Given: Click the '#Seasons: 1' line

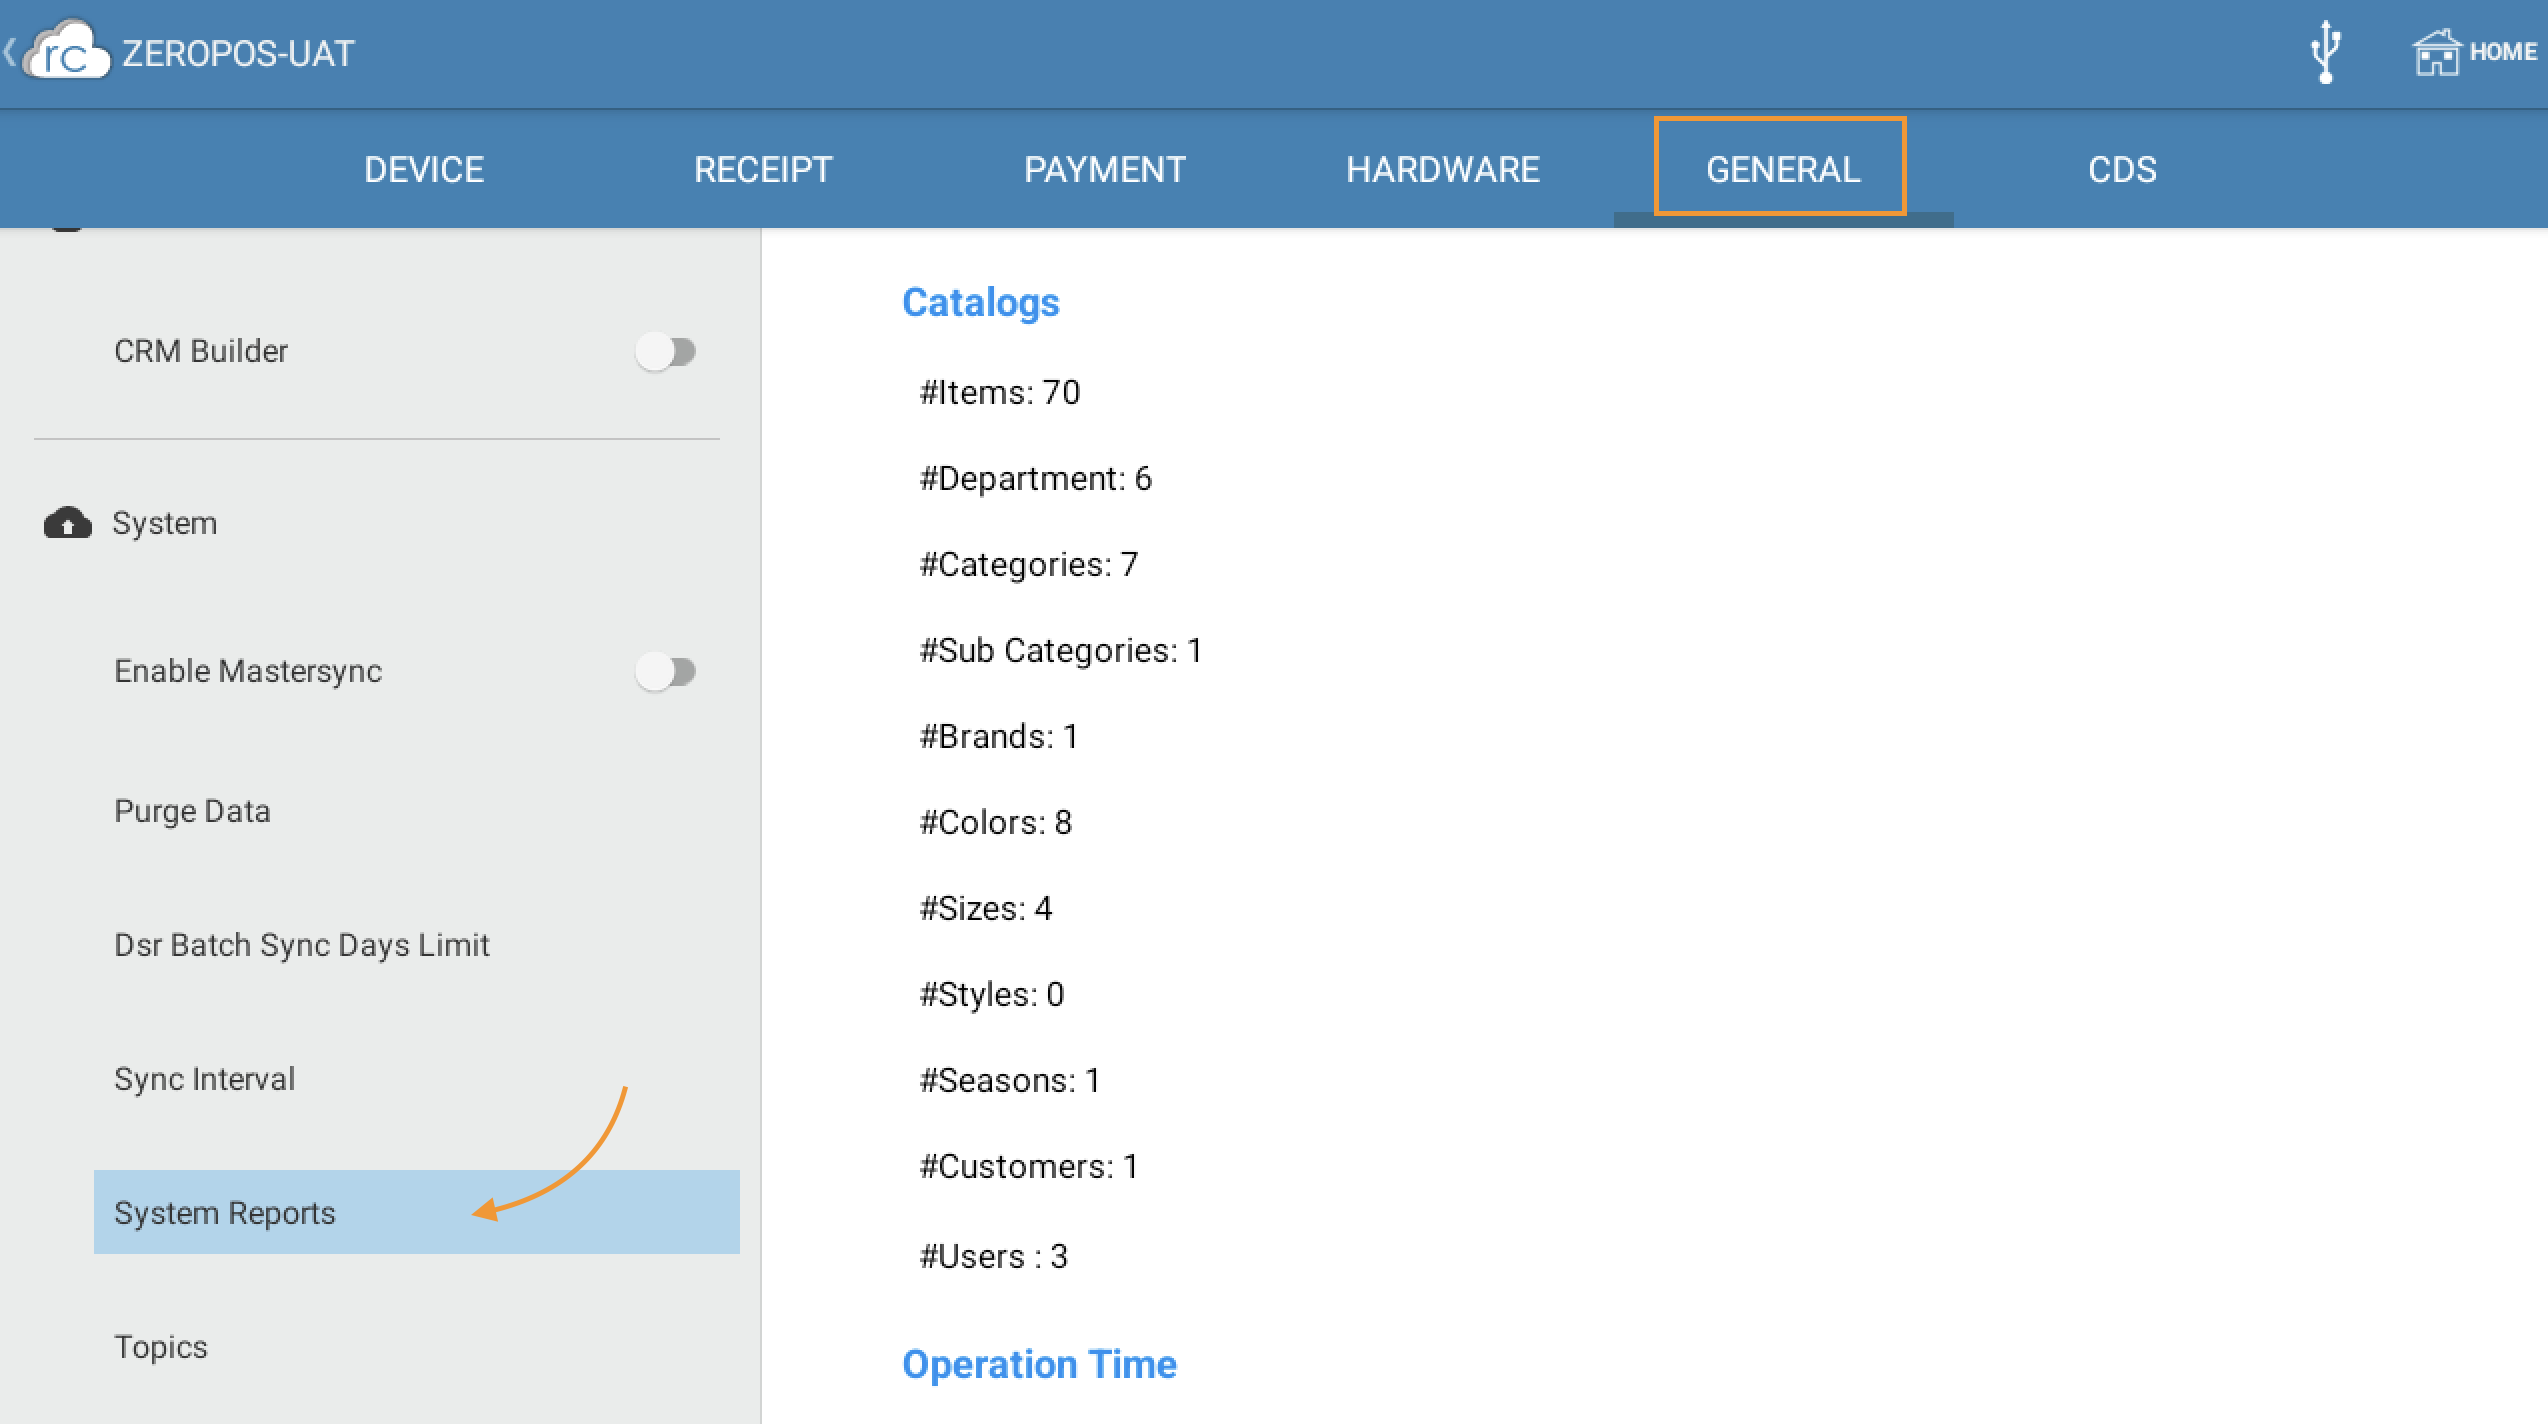Looking at the screenshot, I should pyautogui.click(x=1010, y=1080).
